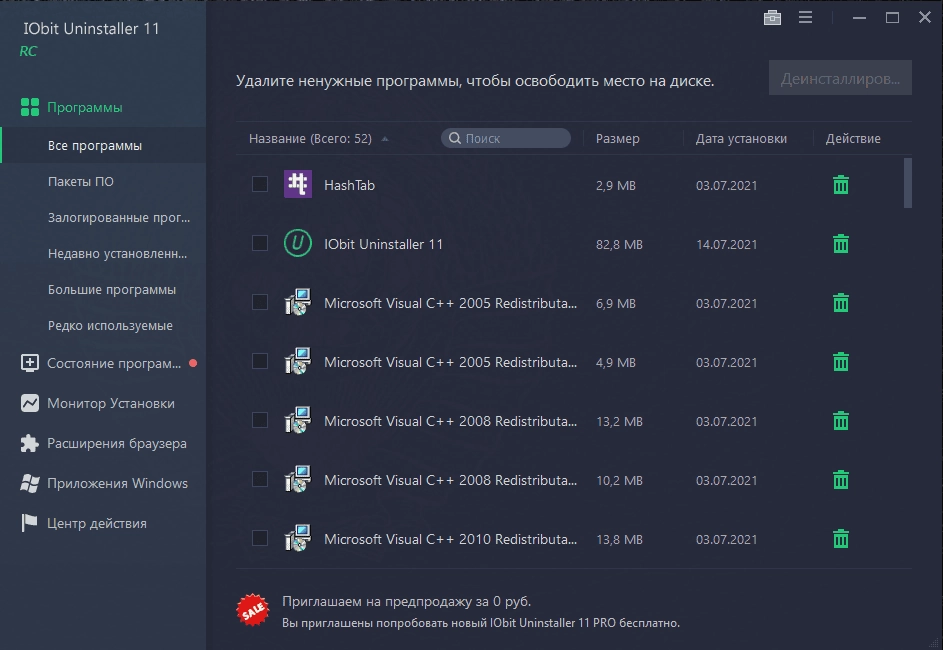
Task: Click the IObit Uninstaller 11 green U icon
Action: point(298,244)
